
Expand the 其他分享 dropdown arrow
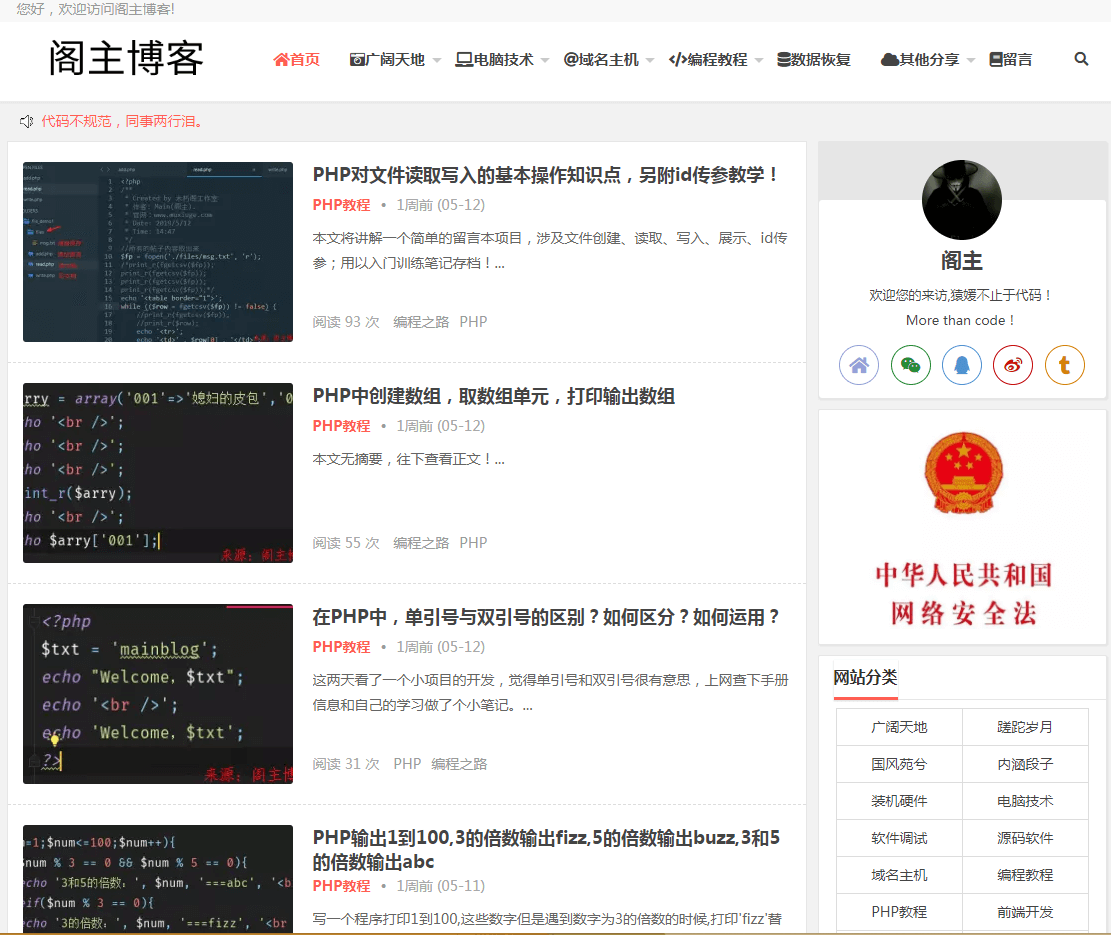click(x=971, y=61)
